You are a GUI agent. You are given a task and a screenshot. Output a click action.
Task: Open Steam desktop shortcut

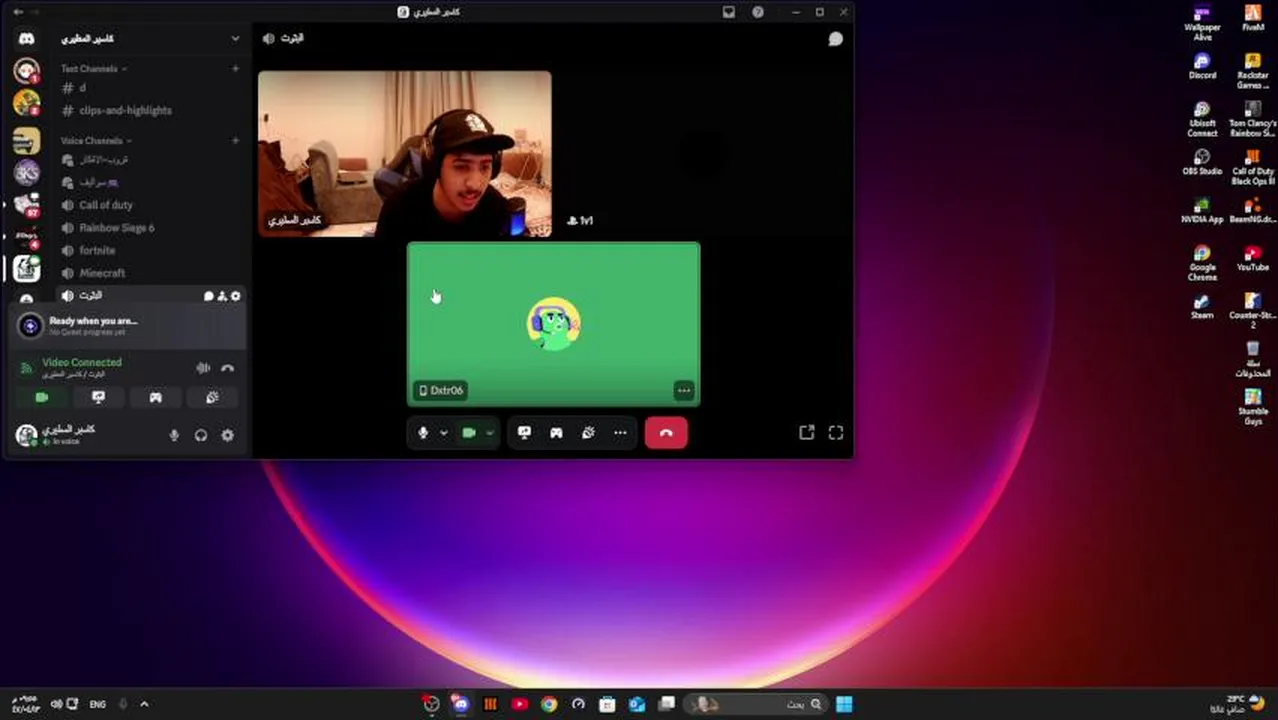coord(1202,307)
